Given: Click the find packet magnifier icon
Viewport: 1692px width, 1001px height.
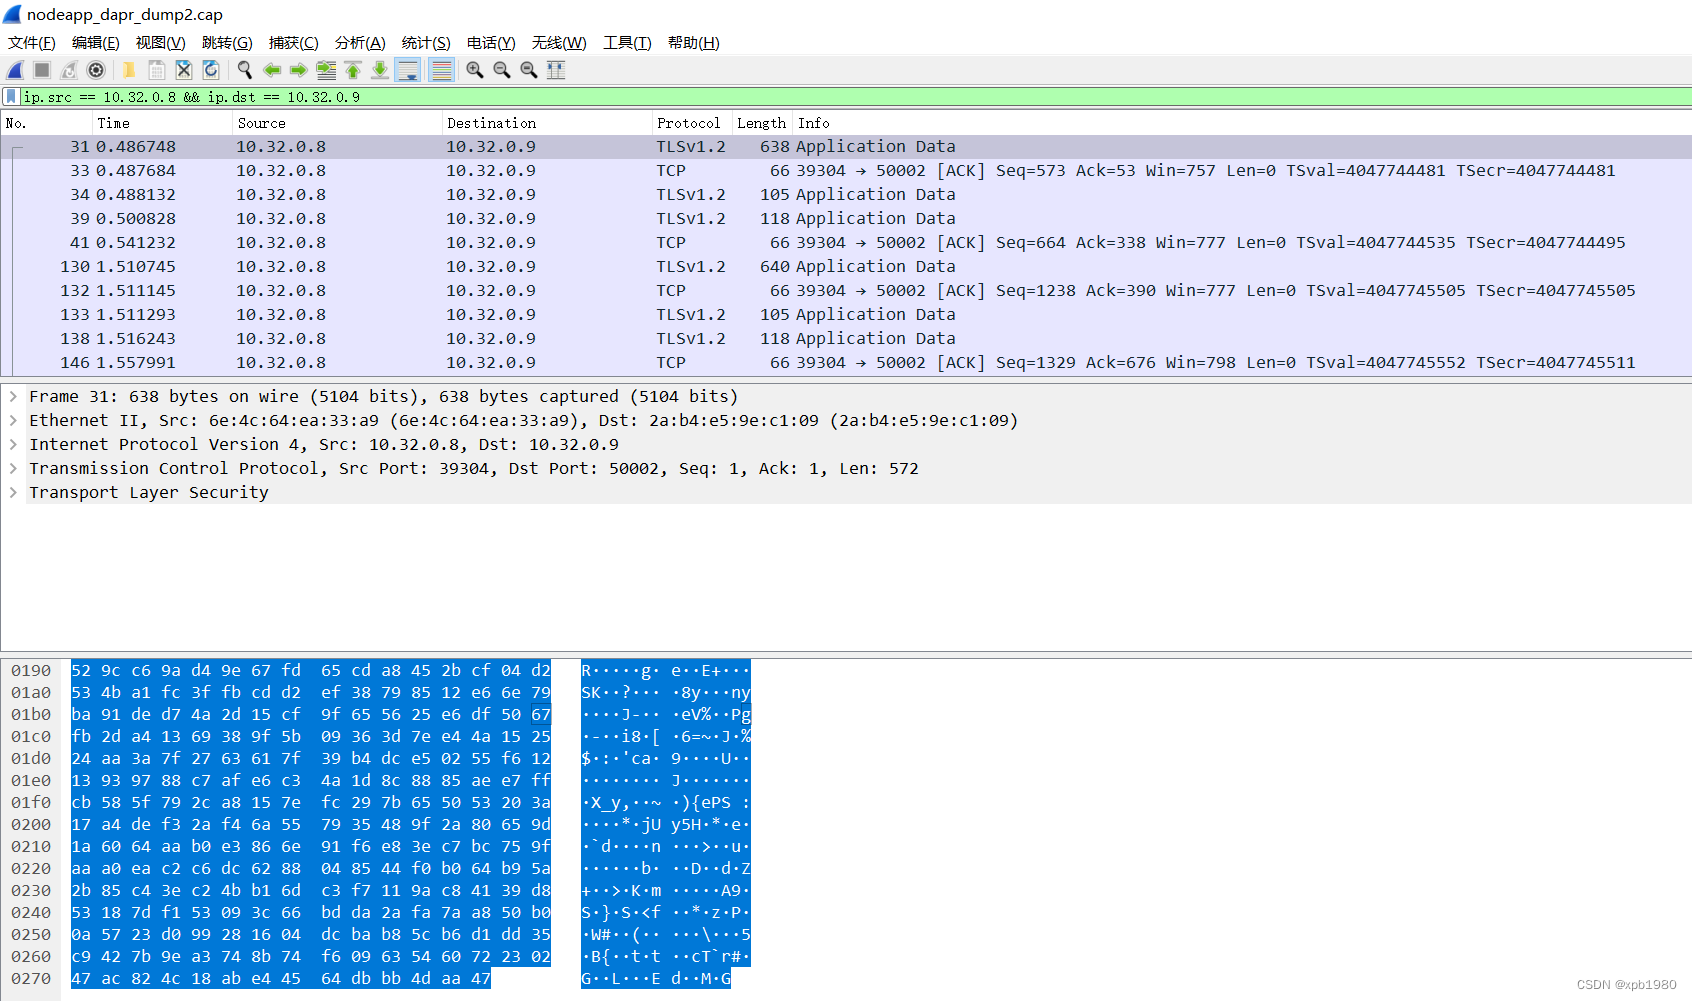Looking at the screenshot, I should tap(244, 70).
